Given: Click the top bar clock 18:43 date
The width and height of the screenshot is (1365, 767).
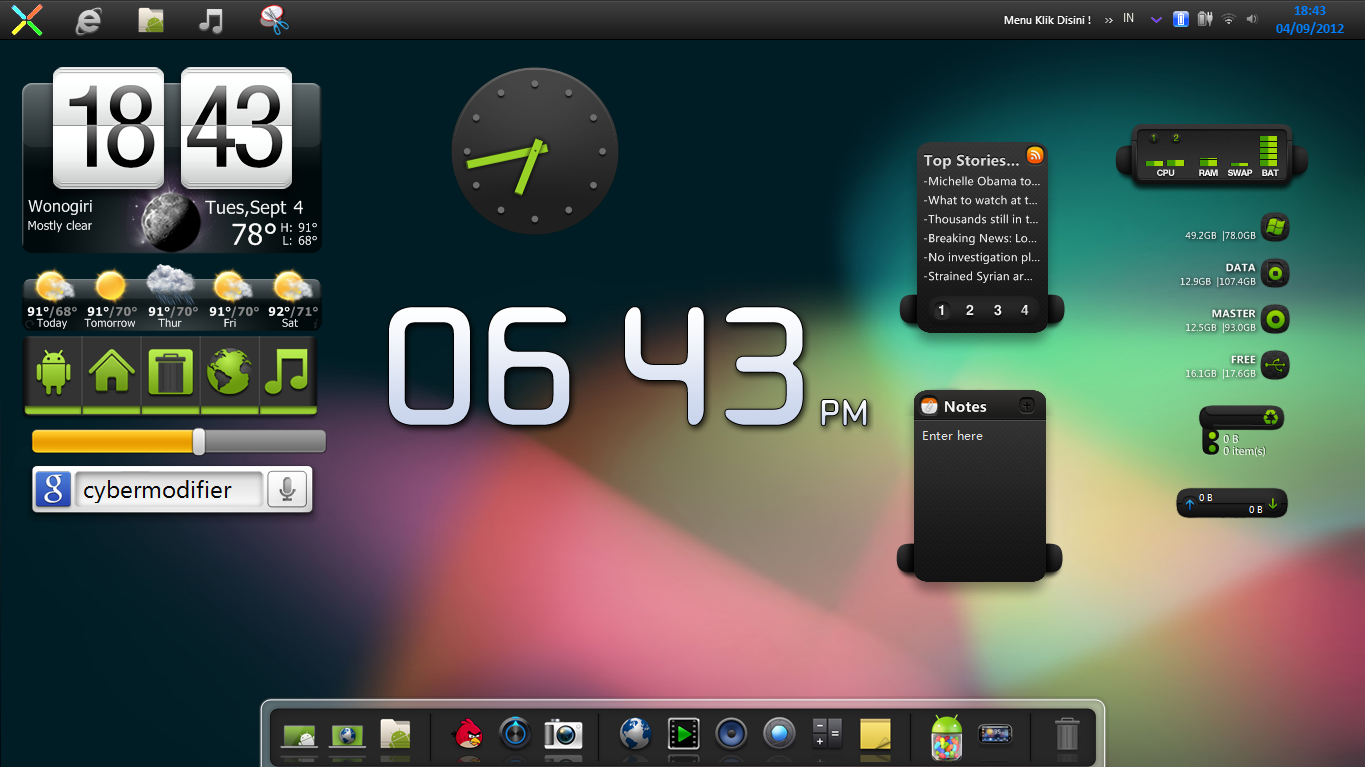Looking at the screenshot, I should (x=1309, y=19).
